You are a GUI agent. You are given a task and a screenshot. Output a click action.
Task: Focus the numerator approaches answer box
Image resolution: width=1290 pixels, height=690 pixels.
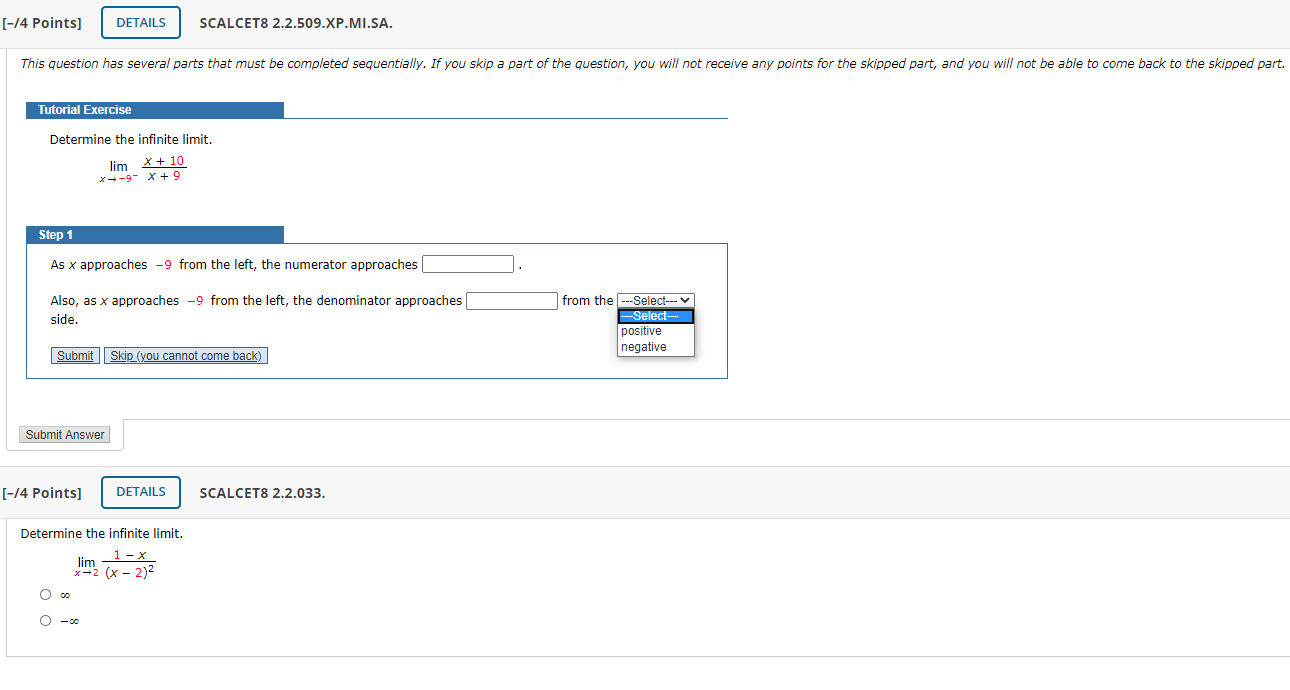click(468, 265)
